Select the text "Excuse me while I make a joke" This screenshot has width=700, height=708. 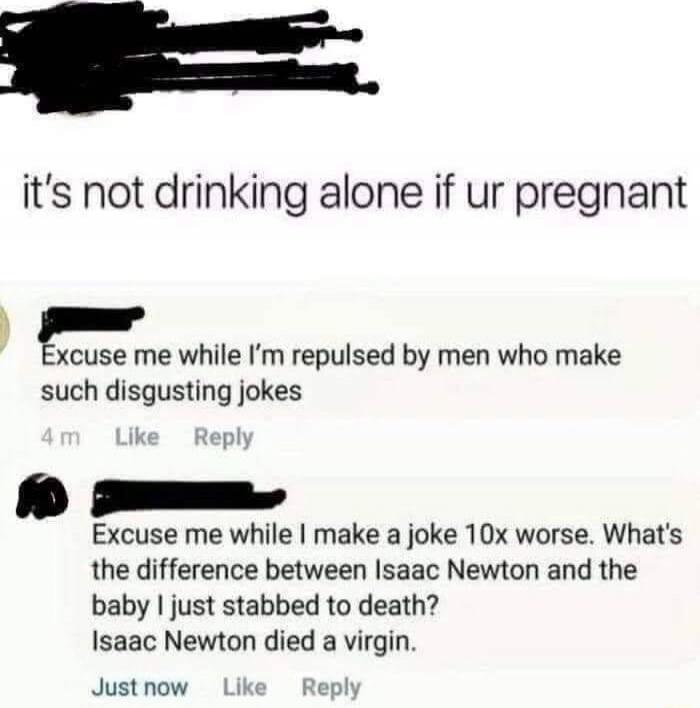[275, 535]
